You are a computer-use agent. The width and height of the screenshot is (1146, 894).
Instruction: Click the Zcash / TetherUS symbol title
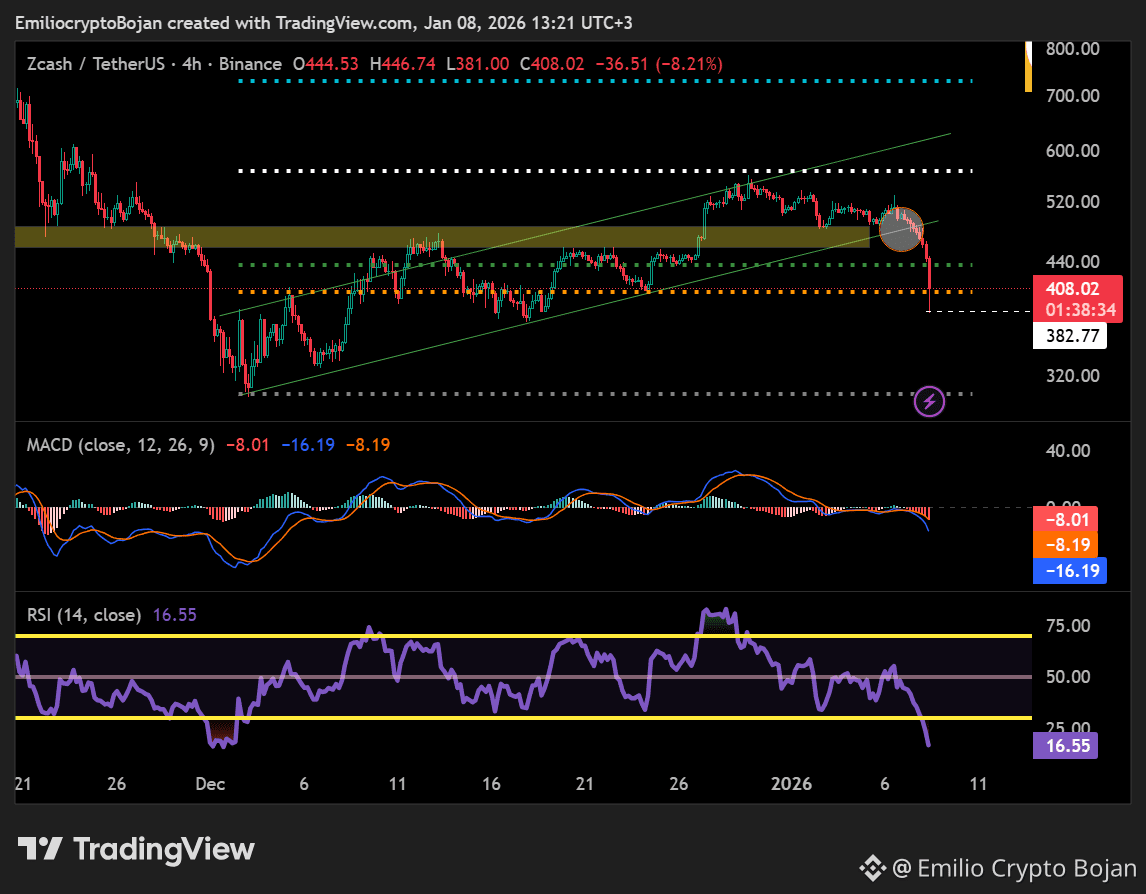(96, 64)
